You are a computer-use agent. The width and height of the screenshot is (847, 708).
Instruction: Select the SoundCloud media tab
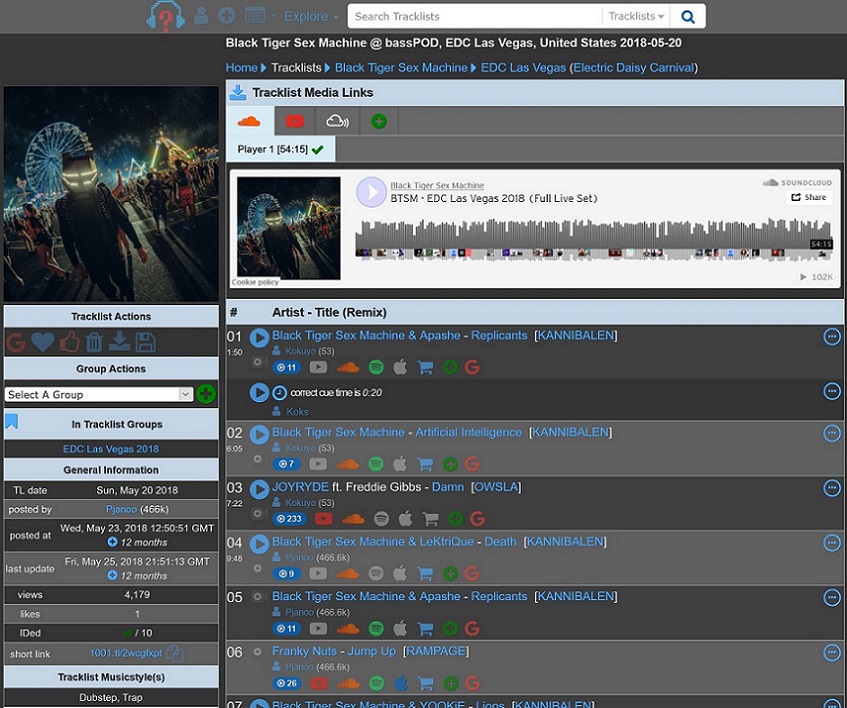pos(250,121)
